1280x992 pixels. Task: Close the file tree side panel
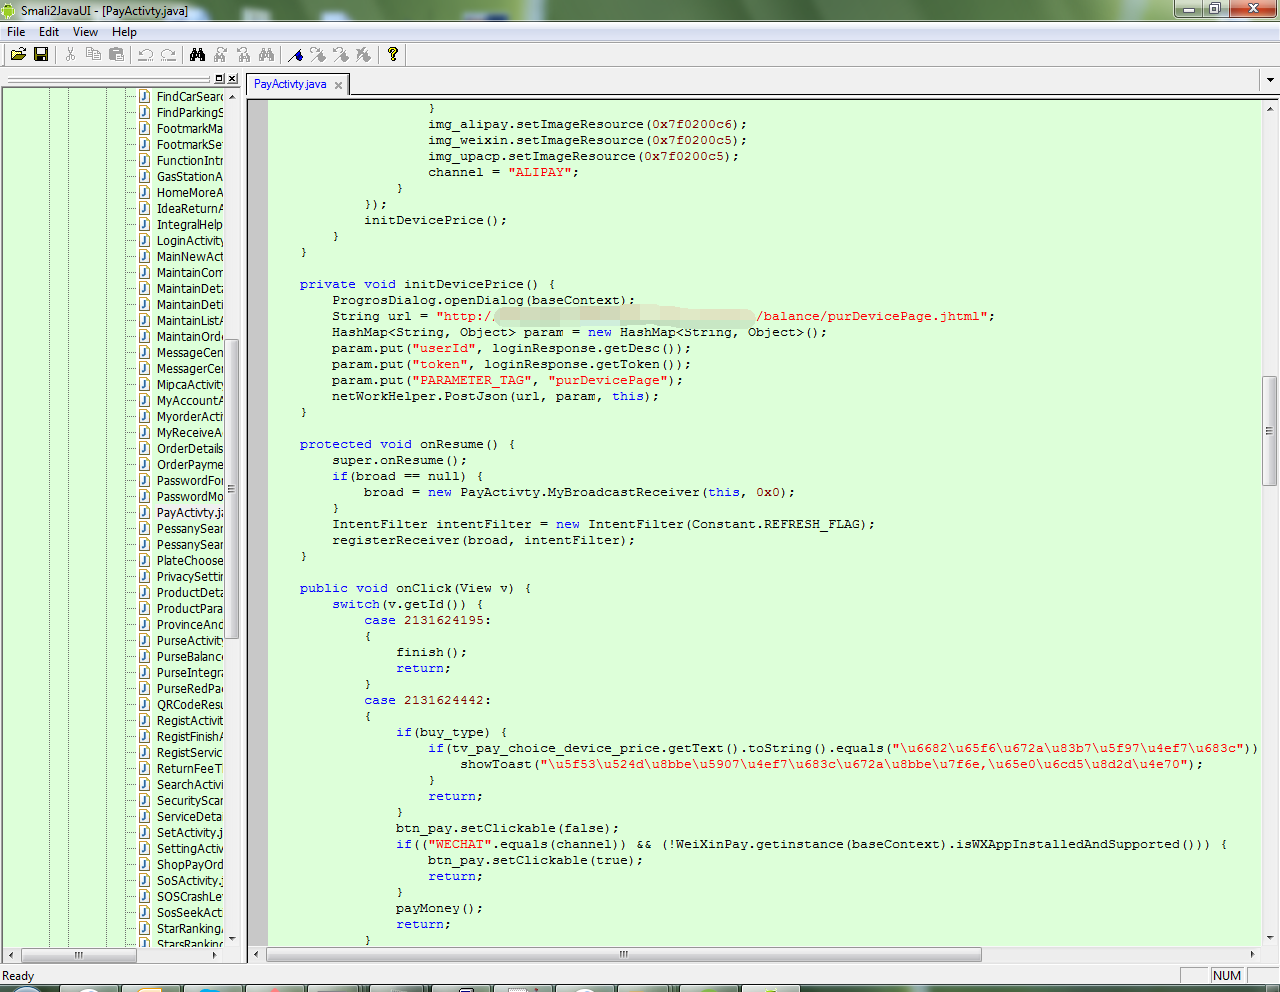click(x=233, y=78)
